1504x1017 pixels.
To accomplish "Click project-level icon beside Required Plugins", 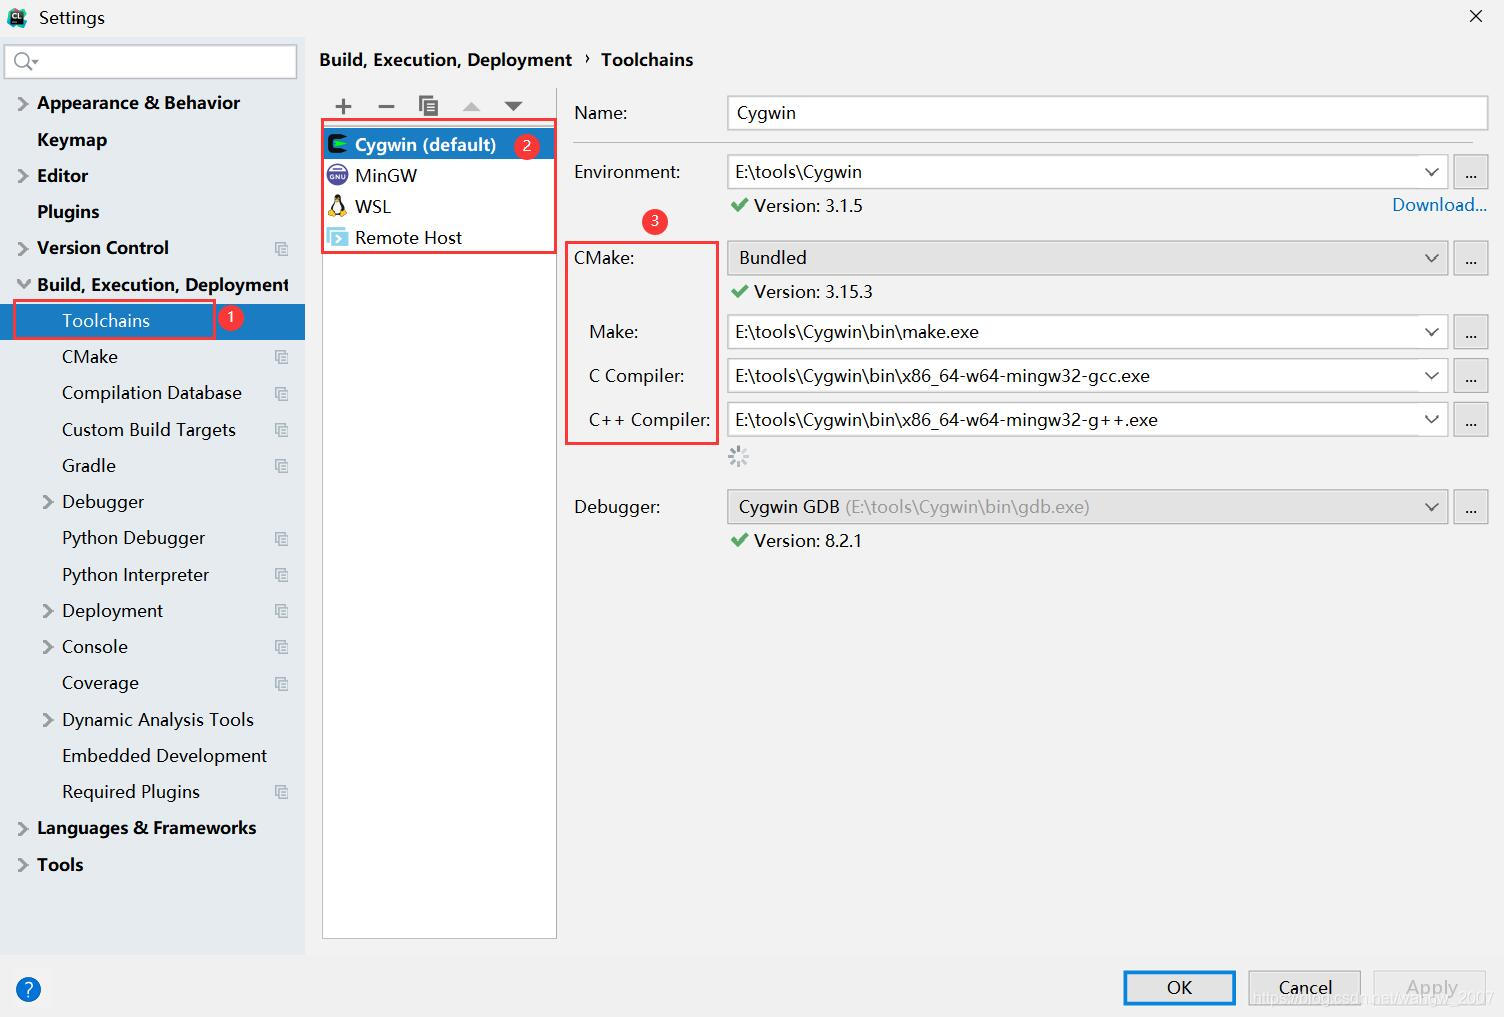I will [282, 792].
